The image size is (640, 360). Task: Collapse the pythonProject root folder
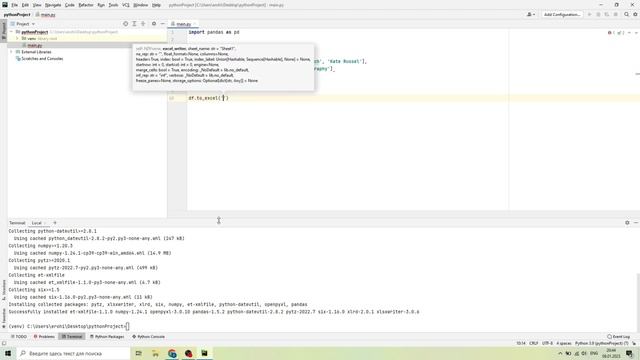pyautogui.click(x=11, y=32)
